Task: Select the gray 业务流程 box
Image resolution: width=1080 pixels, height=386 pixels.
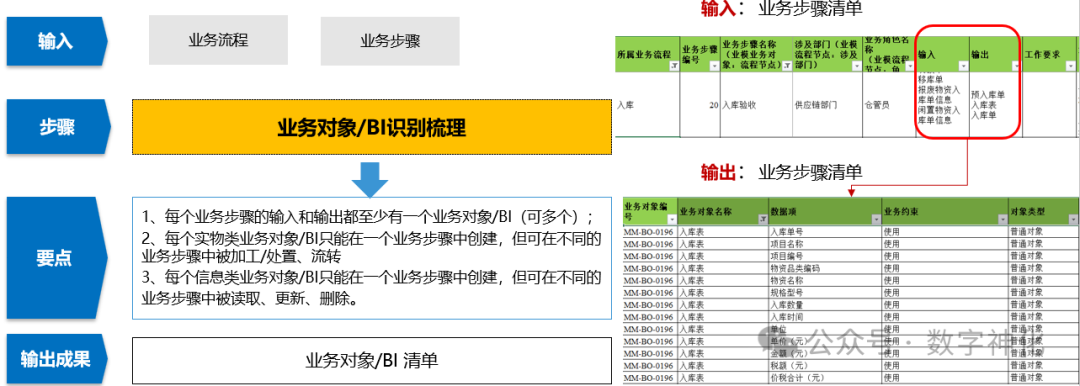Action: click(218, 41)
